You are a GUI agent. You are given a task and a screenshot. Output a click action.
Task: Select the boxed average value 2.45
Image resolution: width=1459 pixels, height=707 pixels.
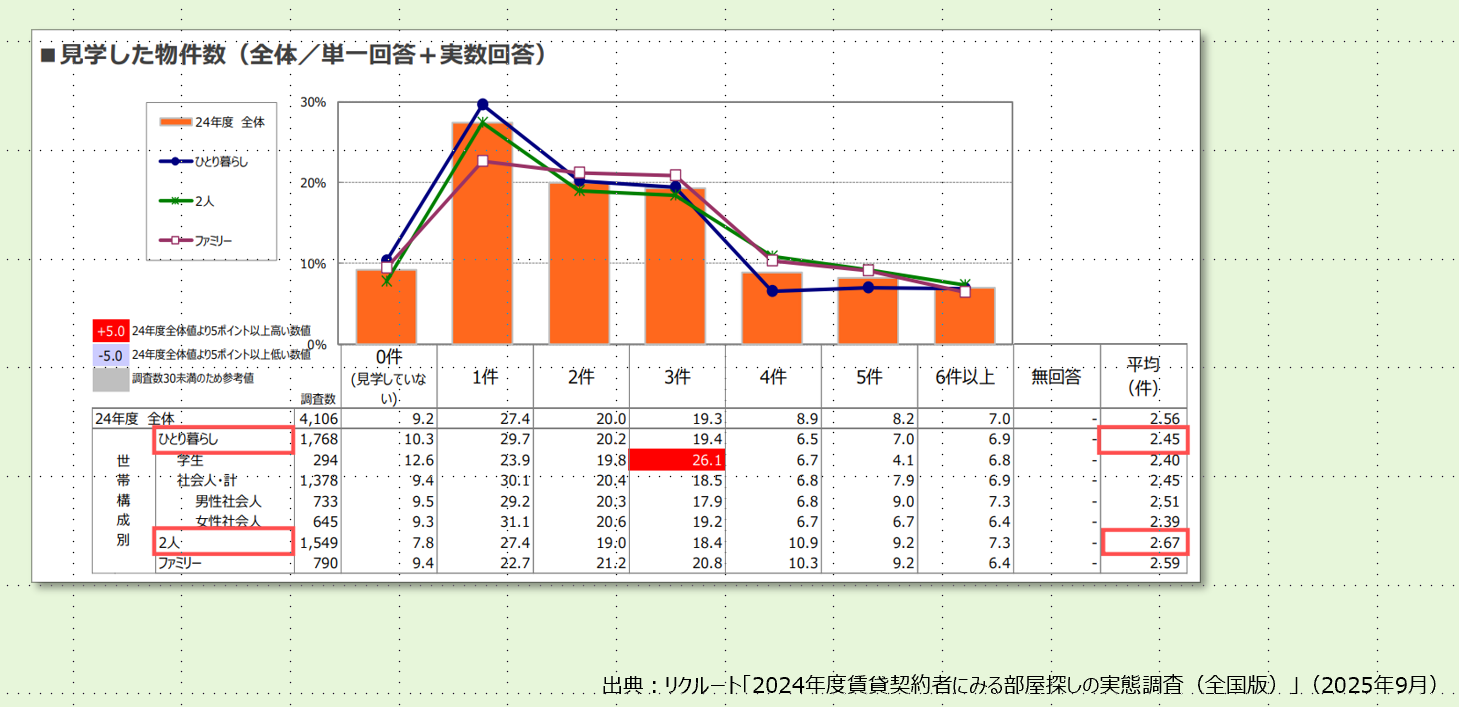1145,440
